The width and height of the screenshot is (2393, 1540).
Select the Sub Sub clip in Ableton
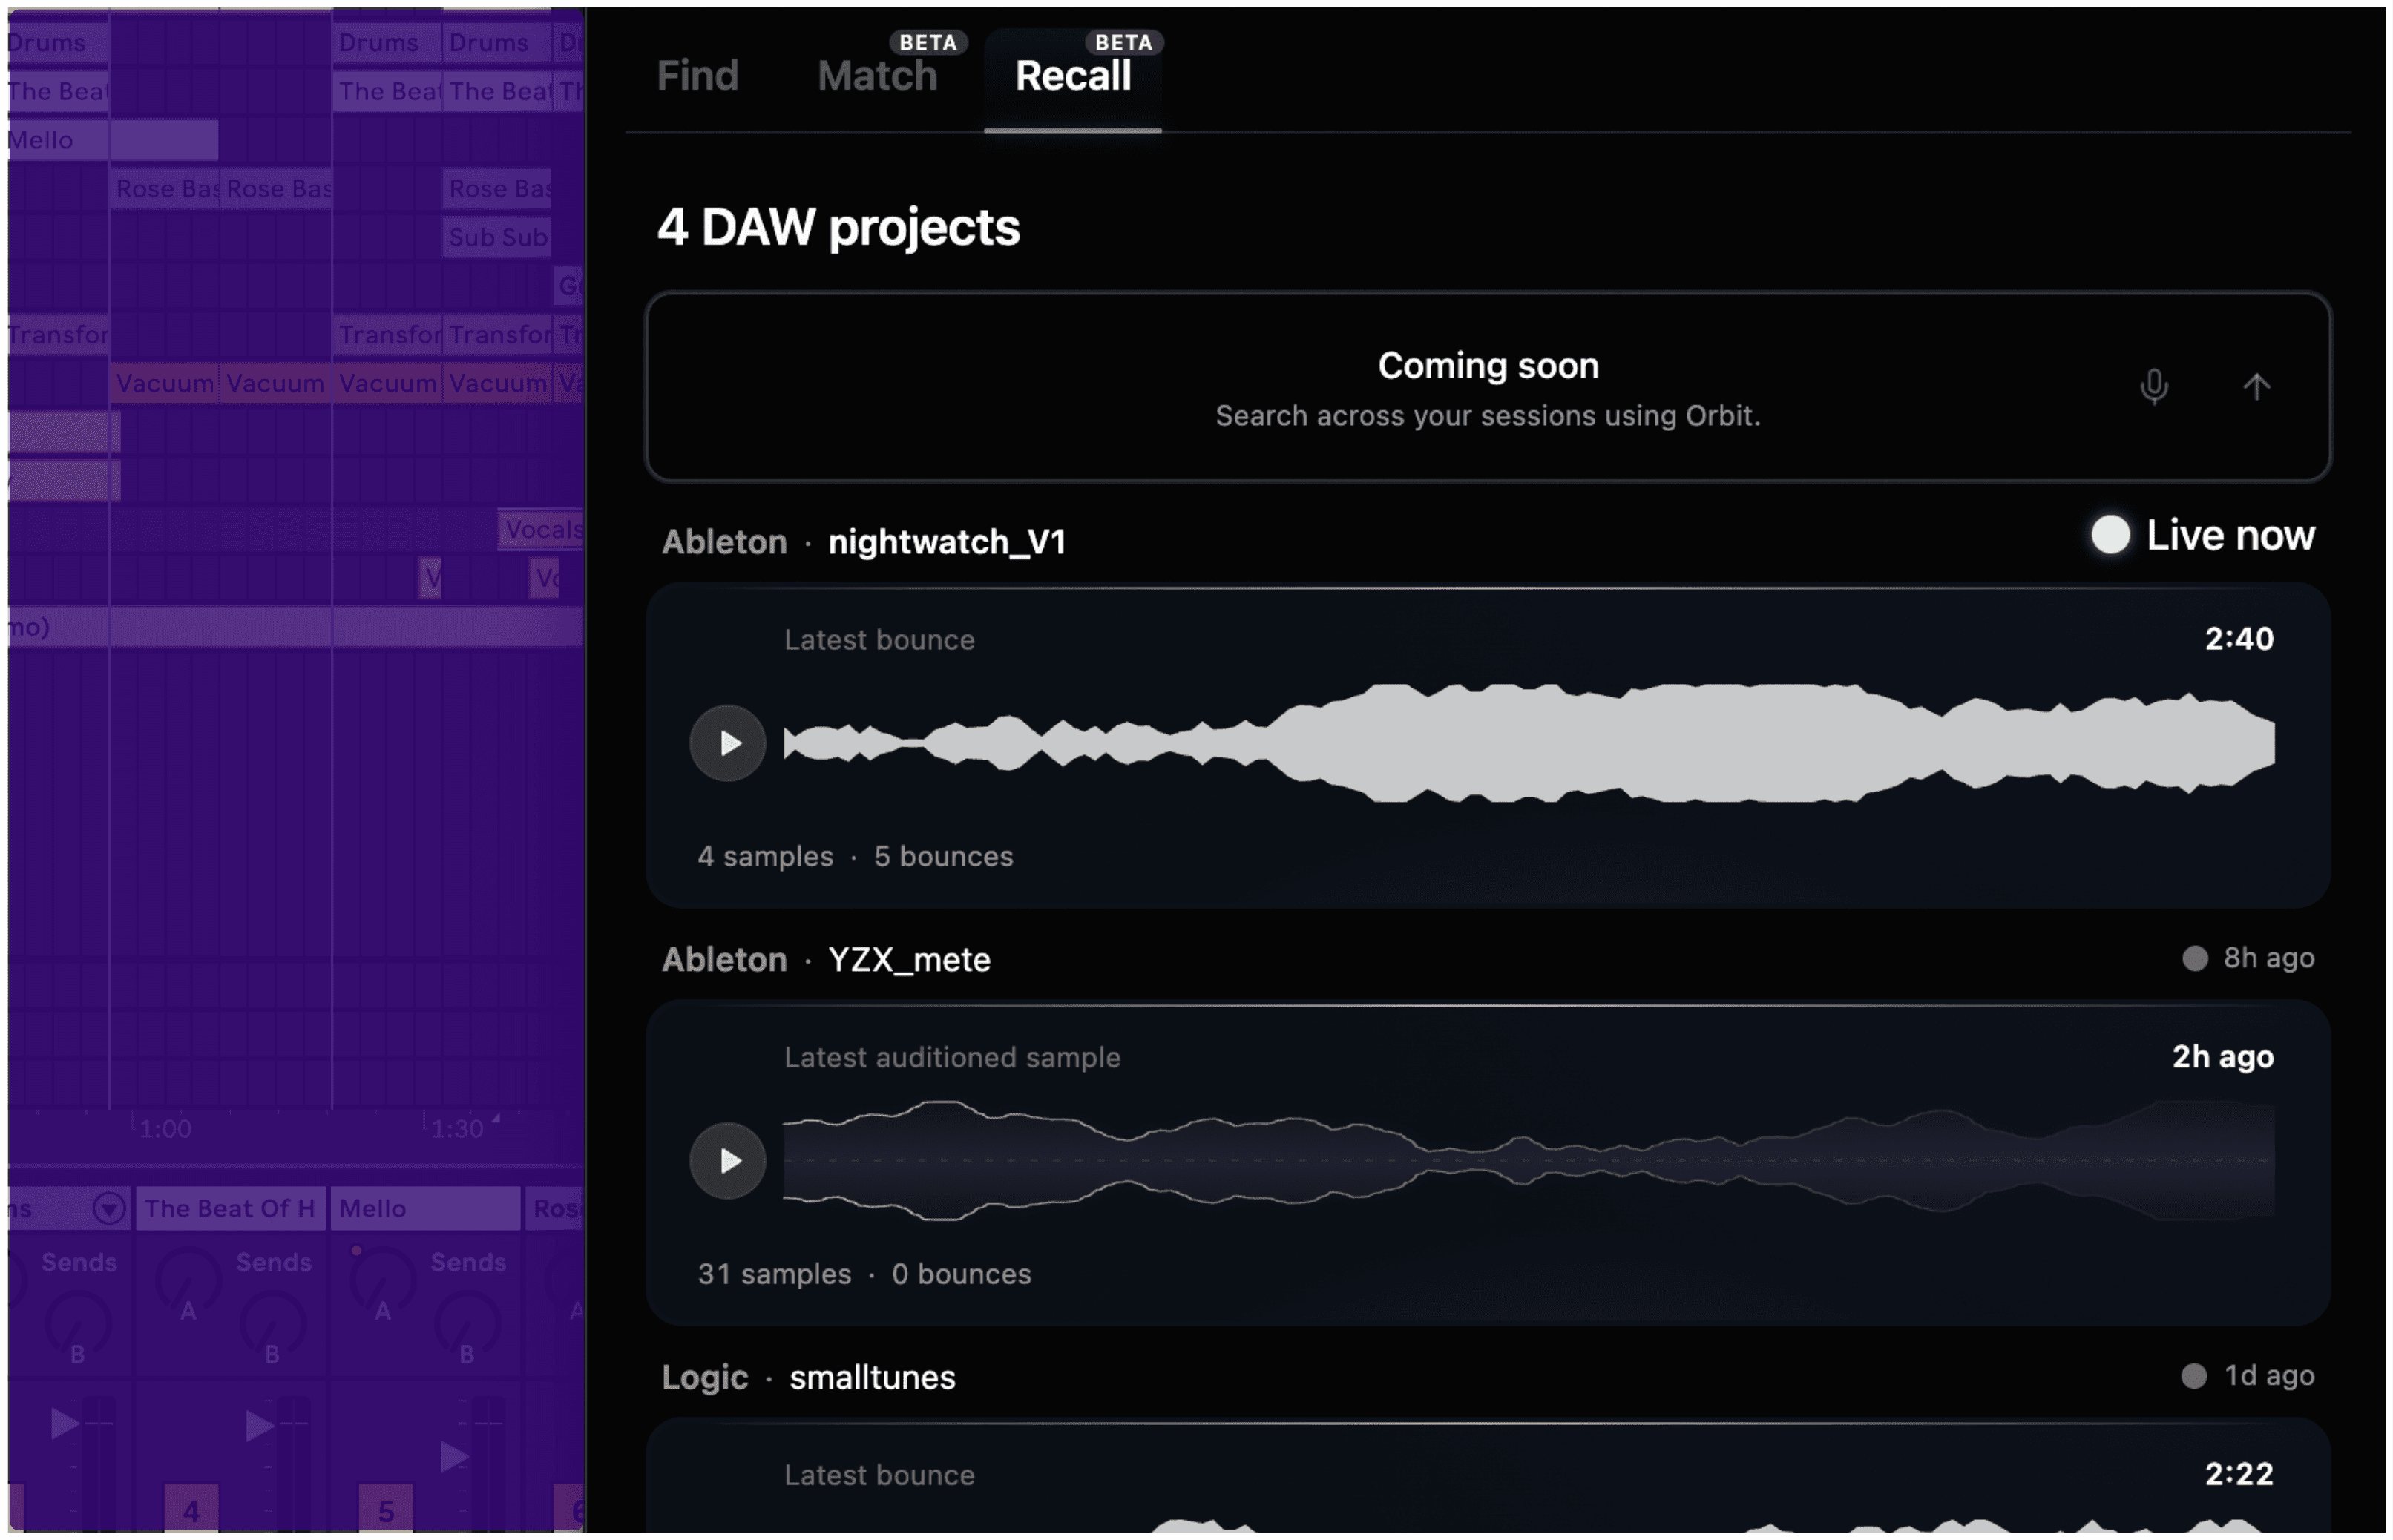point(497,237)
